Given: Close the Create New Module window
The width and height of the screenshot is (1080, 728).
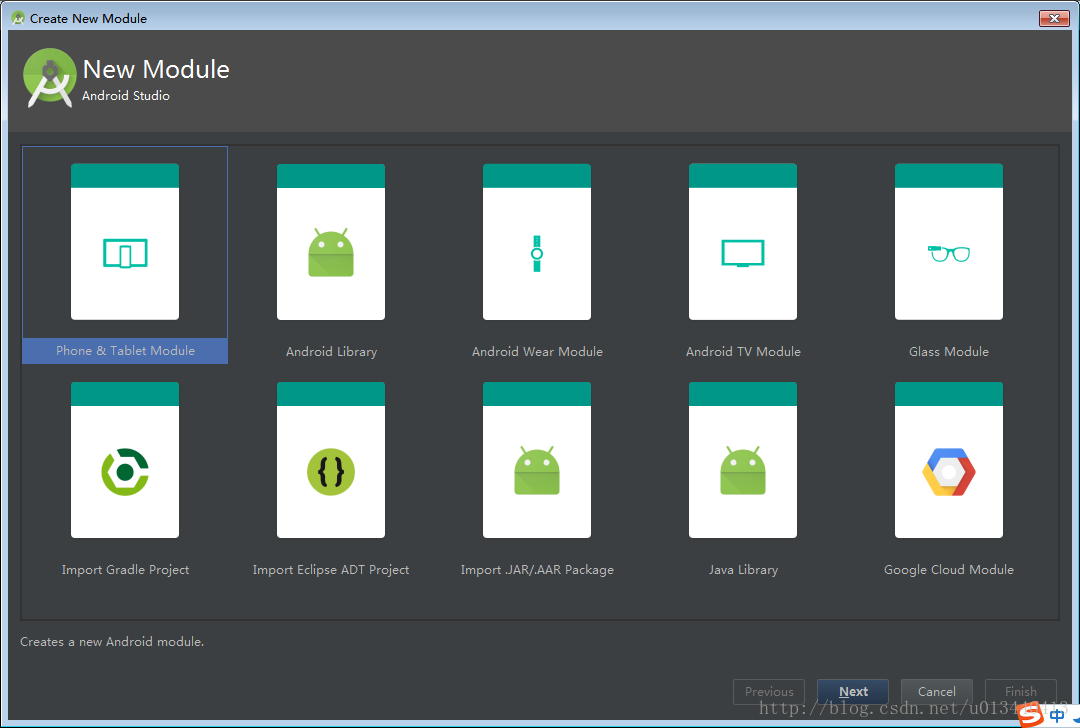Looking at the screenshot, I should pyautogui.click(x=1054, y=18).
